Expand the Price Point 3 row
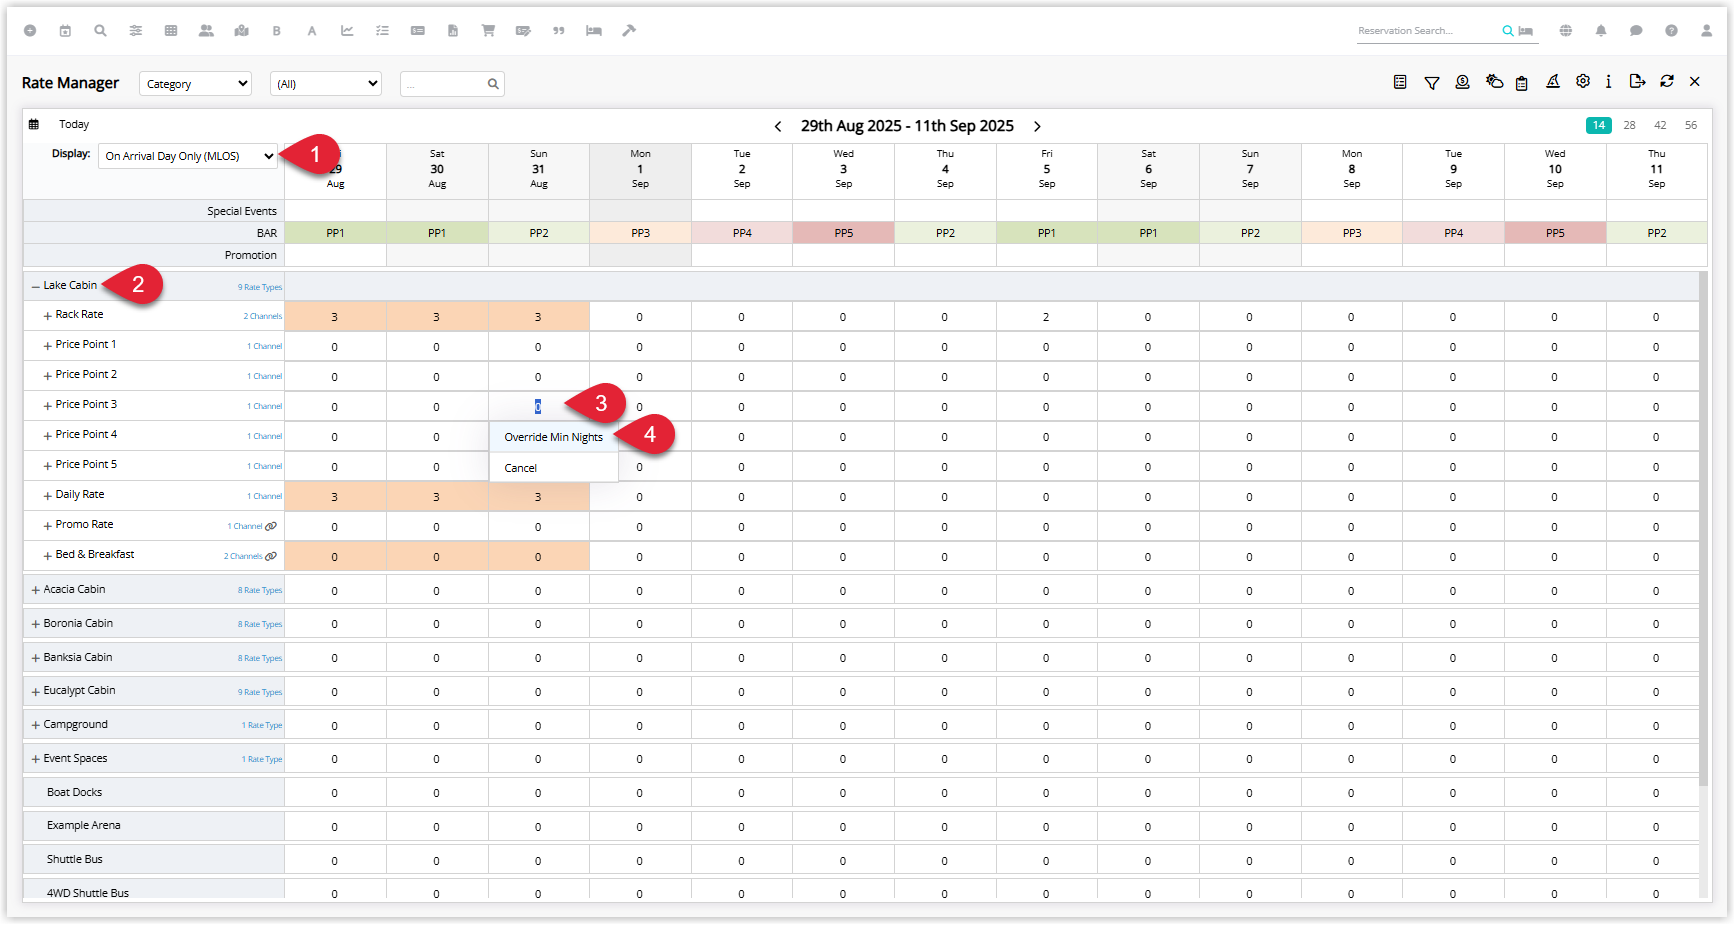 click(x=47, y=406)
